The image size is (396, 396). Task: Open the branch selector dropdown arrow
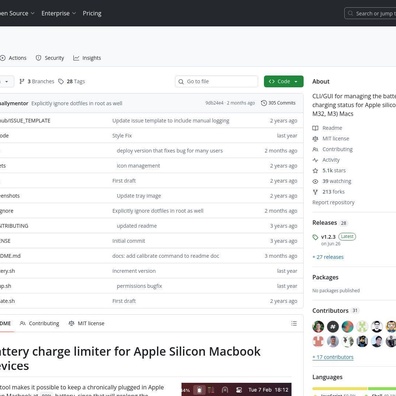[x=7, y=81]
